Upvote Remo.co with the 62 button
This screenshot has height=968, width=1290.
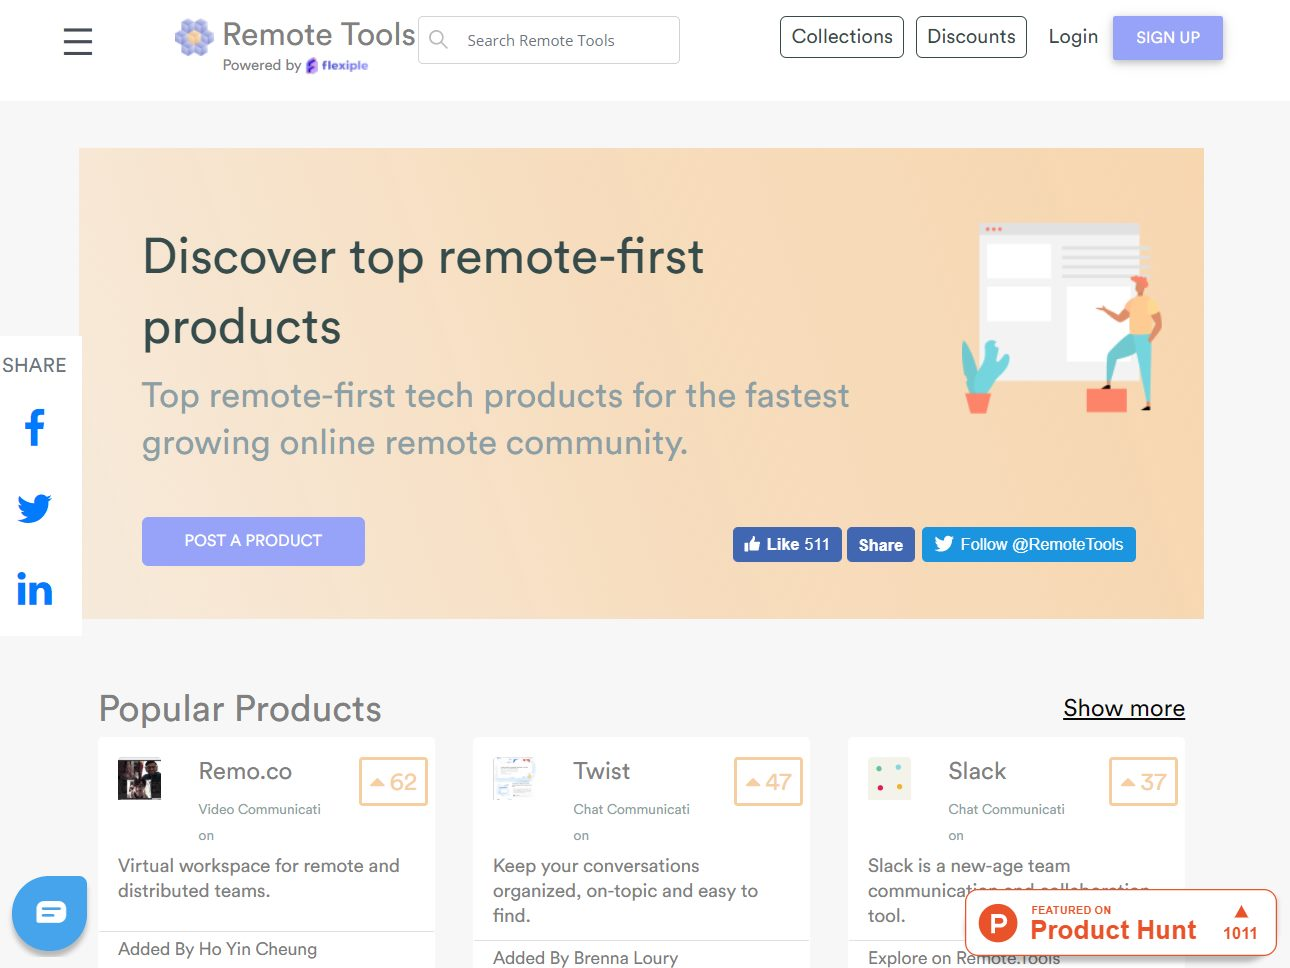coord(393,782)
